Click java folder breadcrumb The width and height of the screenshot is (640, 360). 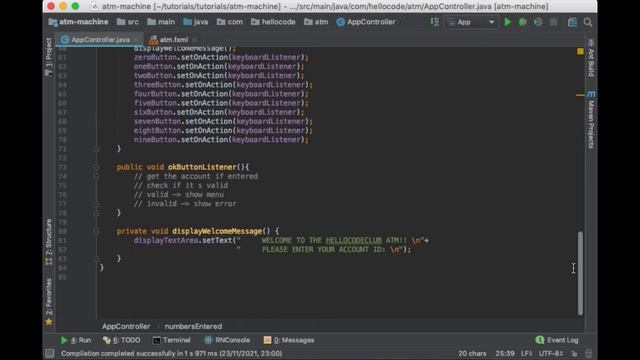tap(196, 22)
